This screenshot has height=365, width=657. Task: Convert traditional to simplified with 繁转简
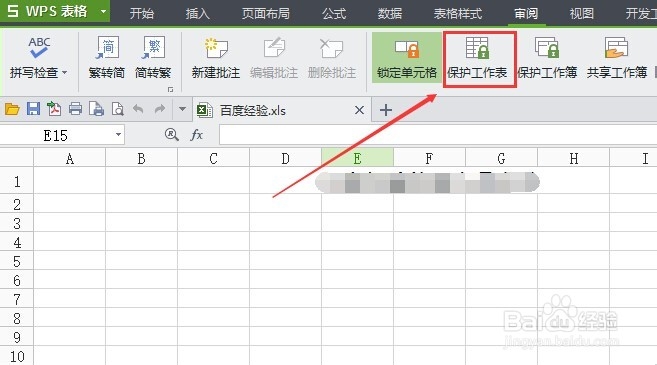[107, 58]
